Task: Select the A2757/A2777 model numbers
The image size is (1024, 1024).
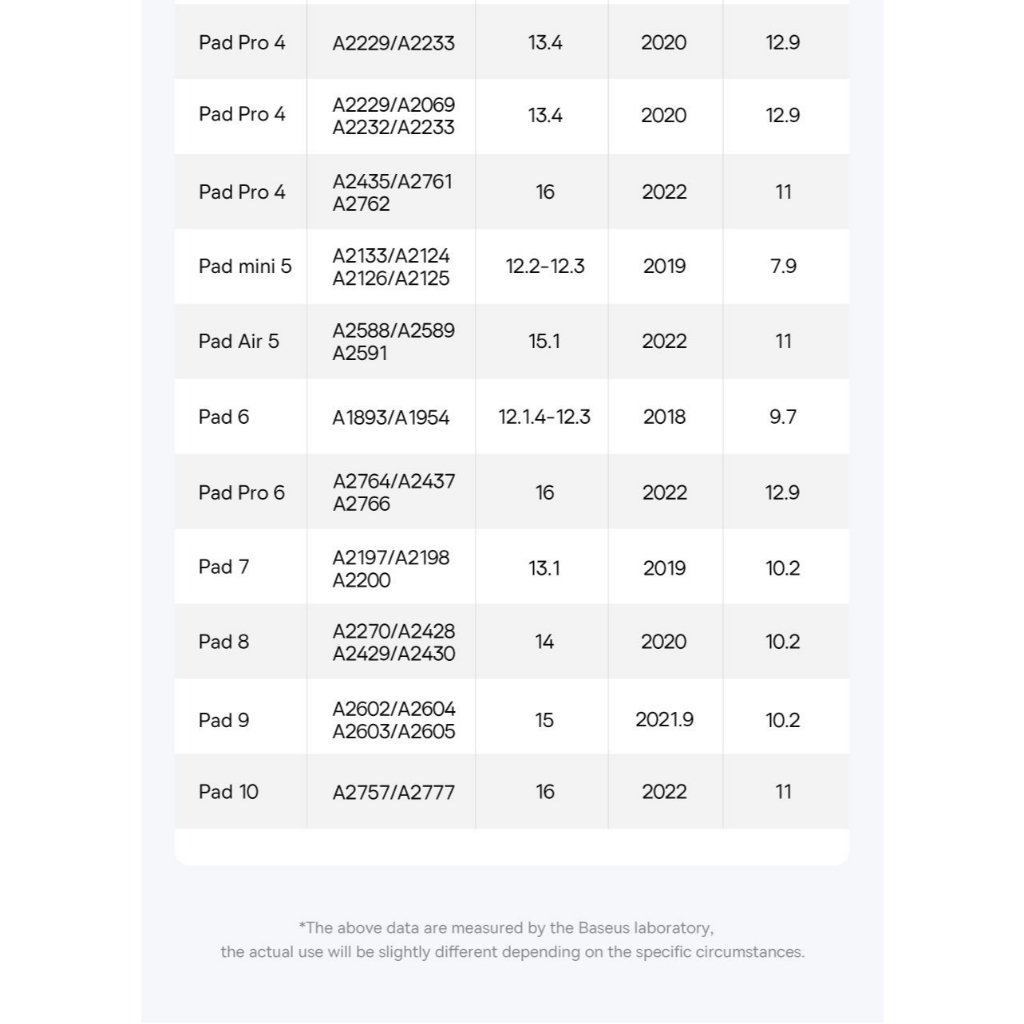Action: (x=393, y=793)
